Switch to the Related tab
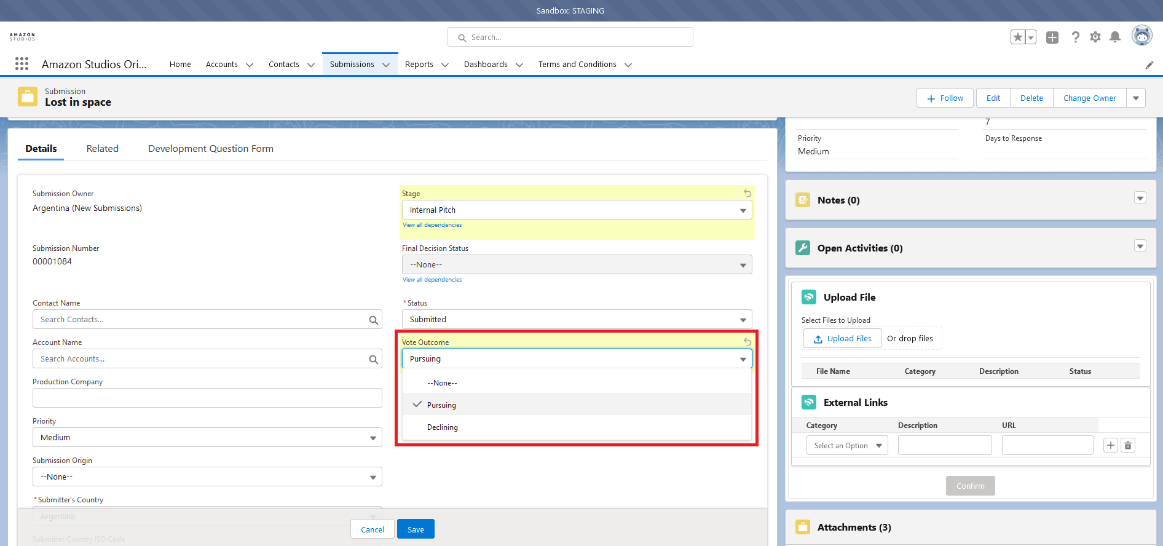 coord(102,148)
